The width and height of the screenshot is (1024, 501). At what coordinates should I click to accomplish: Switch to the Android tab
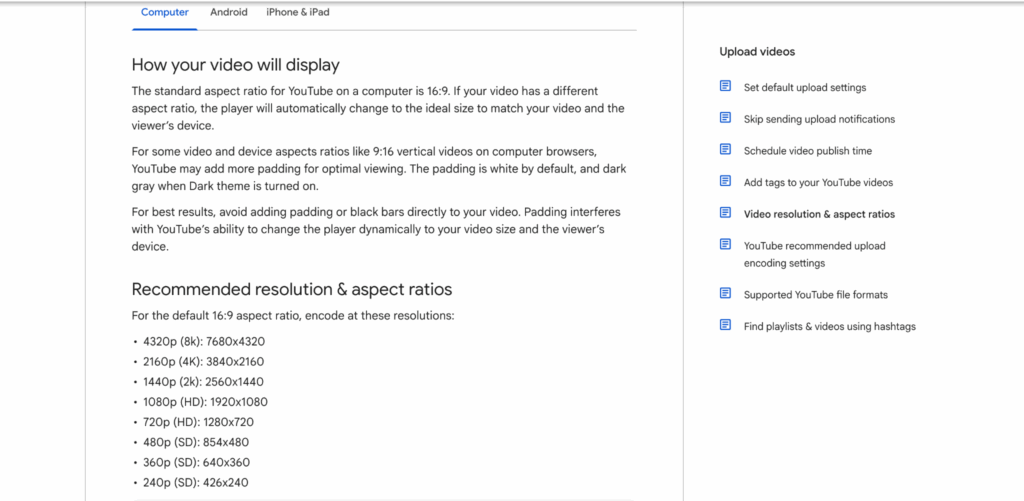click(x=229, y=12)
